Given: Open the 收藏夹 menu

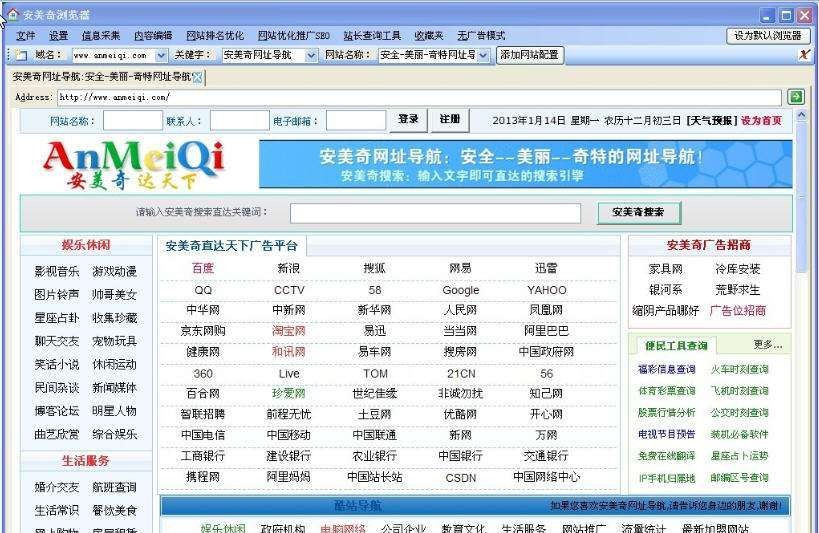Looking at the screenshot, I should 429,36.
